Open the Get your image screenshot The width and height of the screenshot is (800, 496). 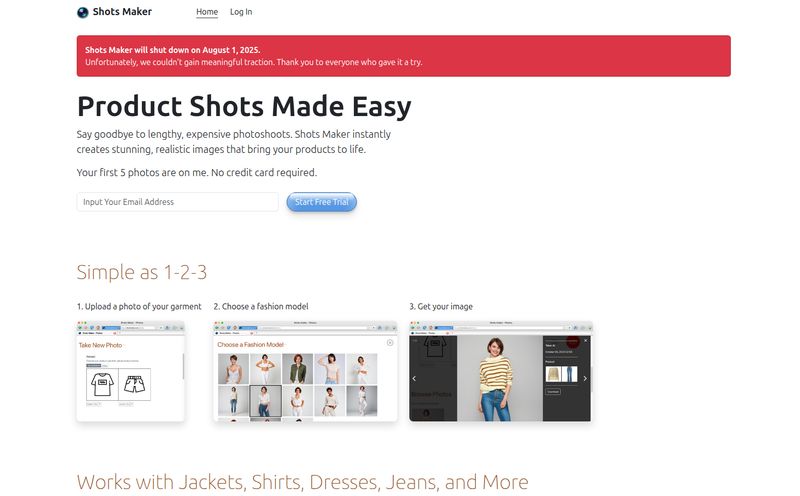501,371
